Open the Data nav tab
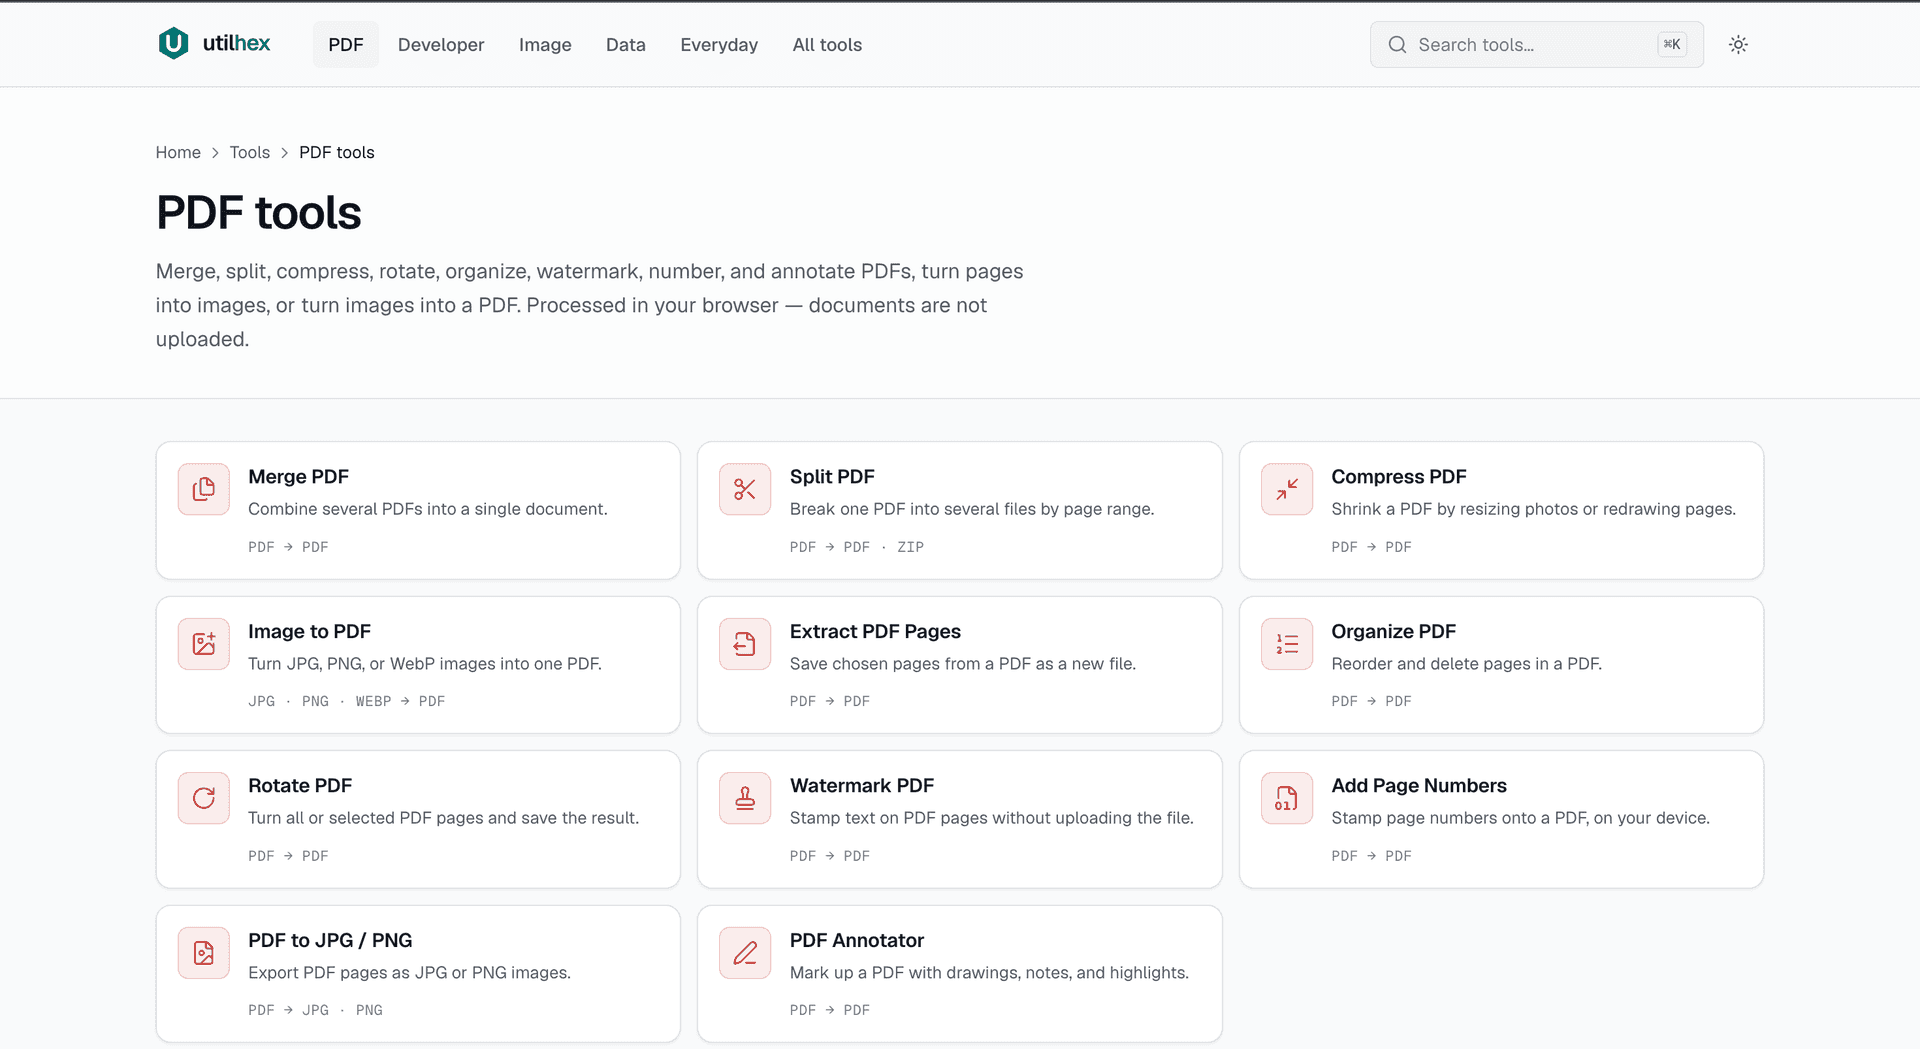Screen dimensions: 1920x1049 coord(626,45)
